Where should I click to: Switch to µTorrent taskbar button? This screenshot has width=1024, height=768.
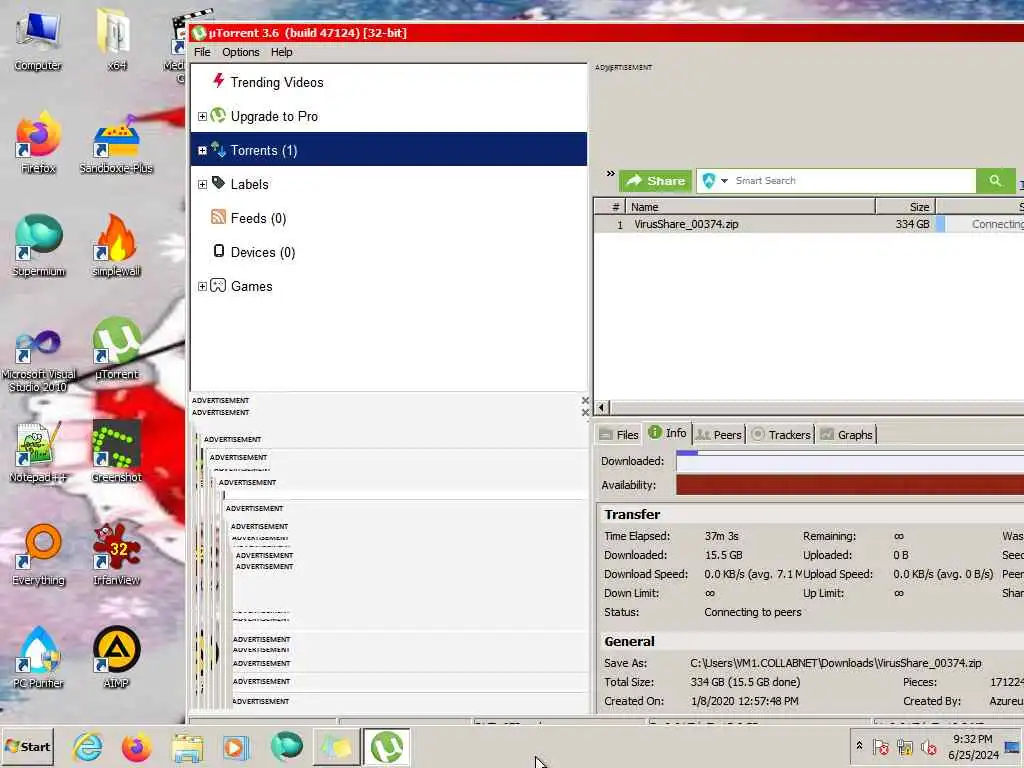coord(387,746)
